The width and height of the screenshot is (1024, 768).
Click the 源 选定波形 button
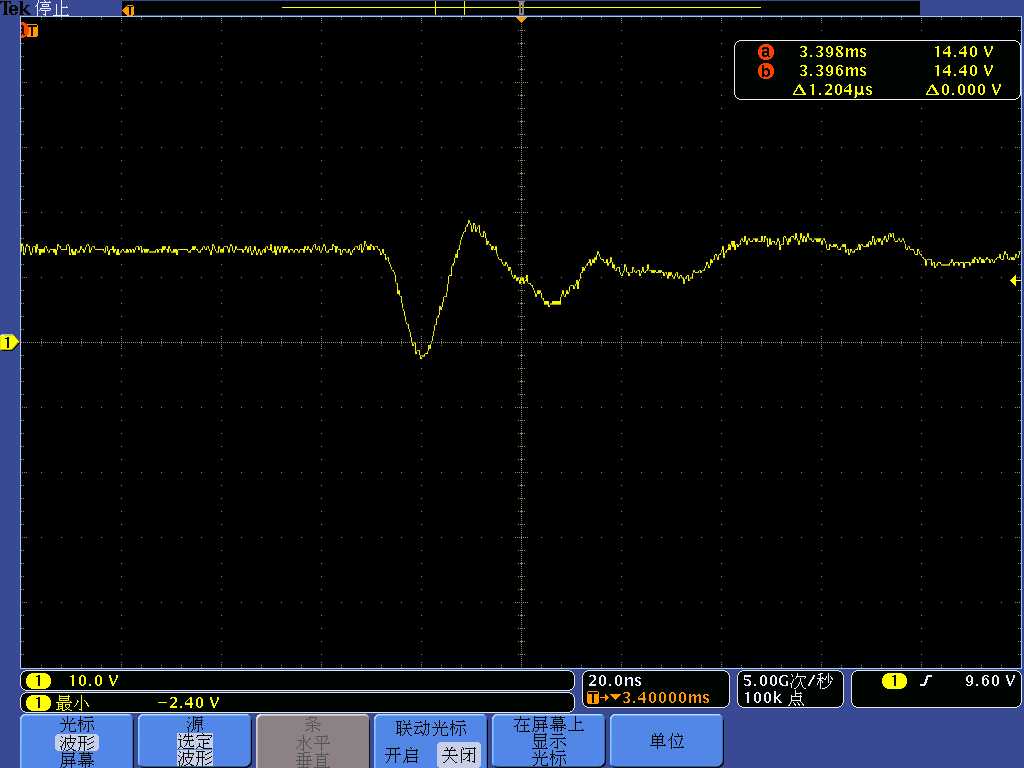click(x=195, y=741)
